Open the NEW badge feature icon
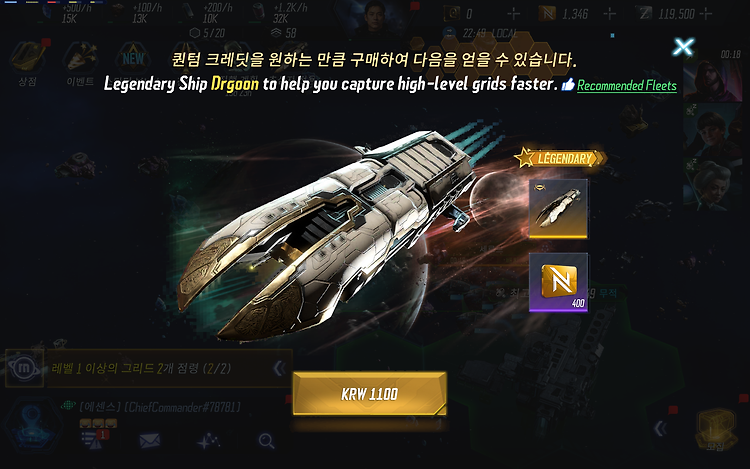 133,60
